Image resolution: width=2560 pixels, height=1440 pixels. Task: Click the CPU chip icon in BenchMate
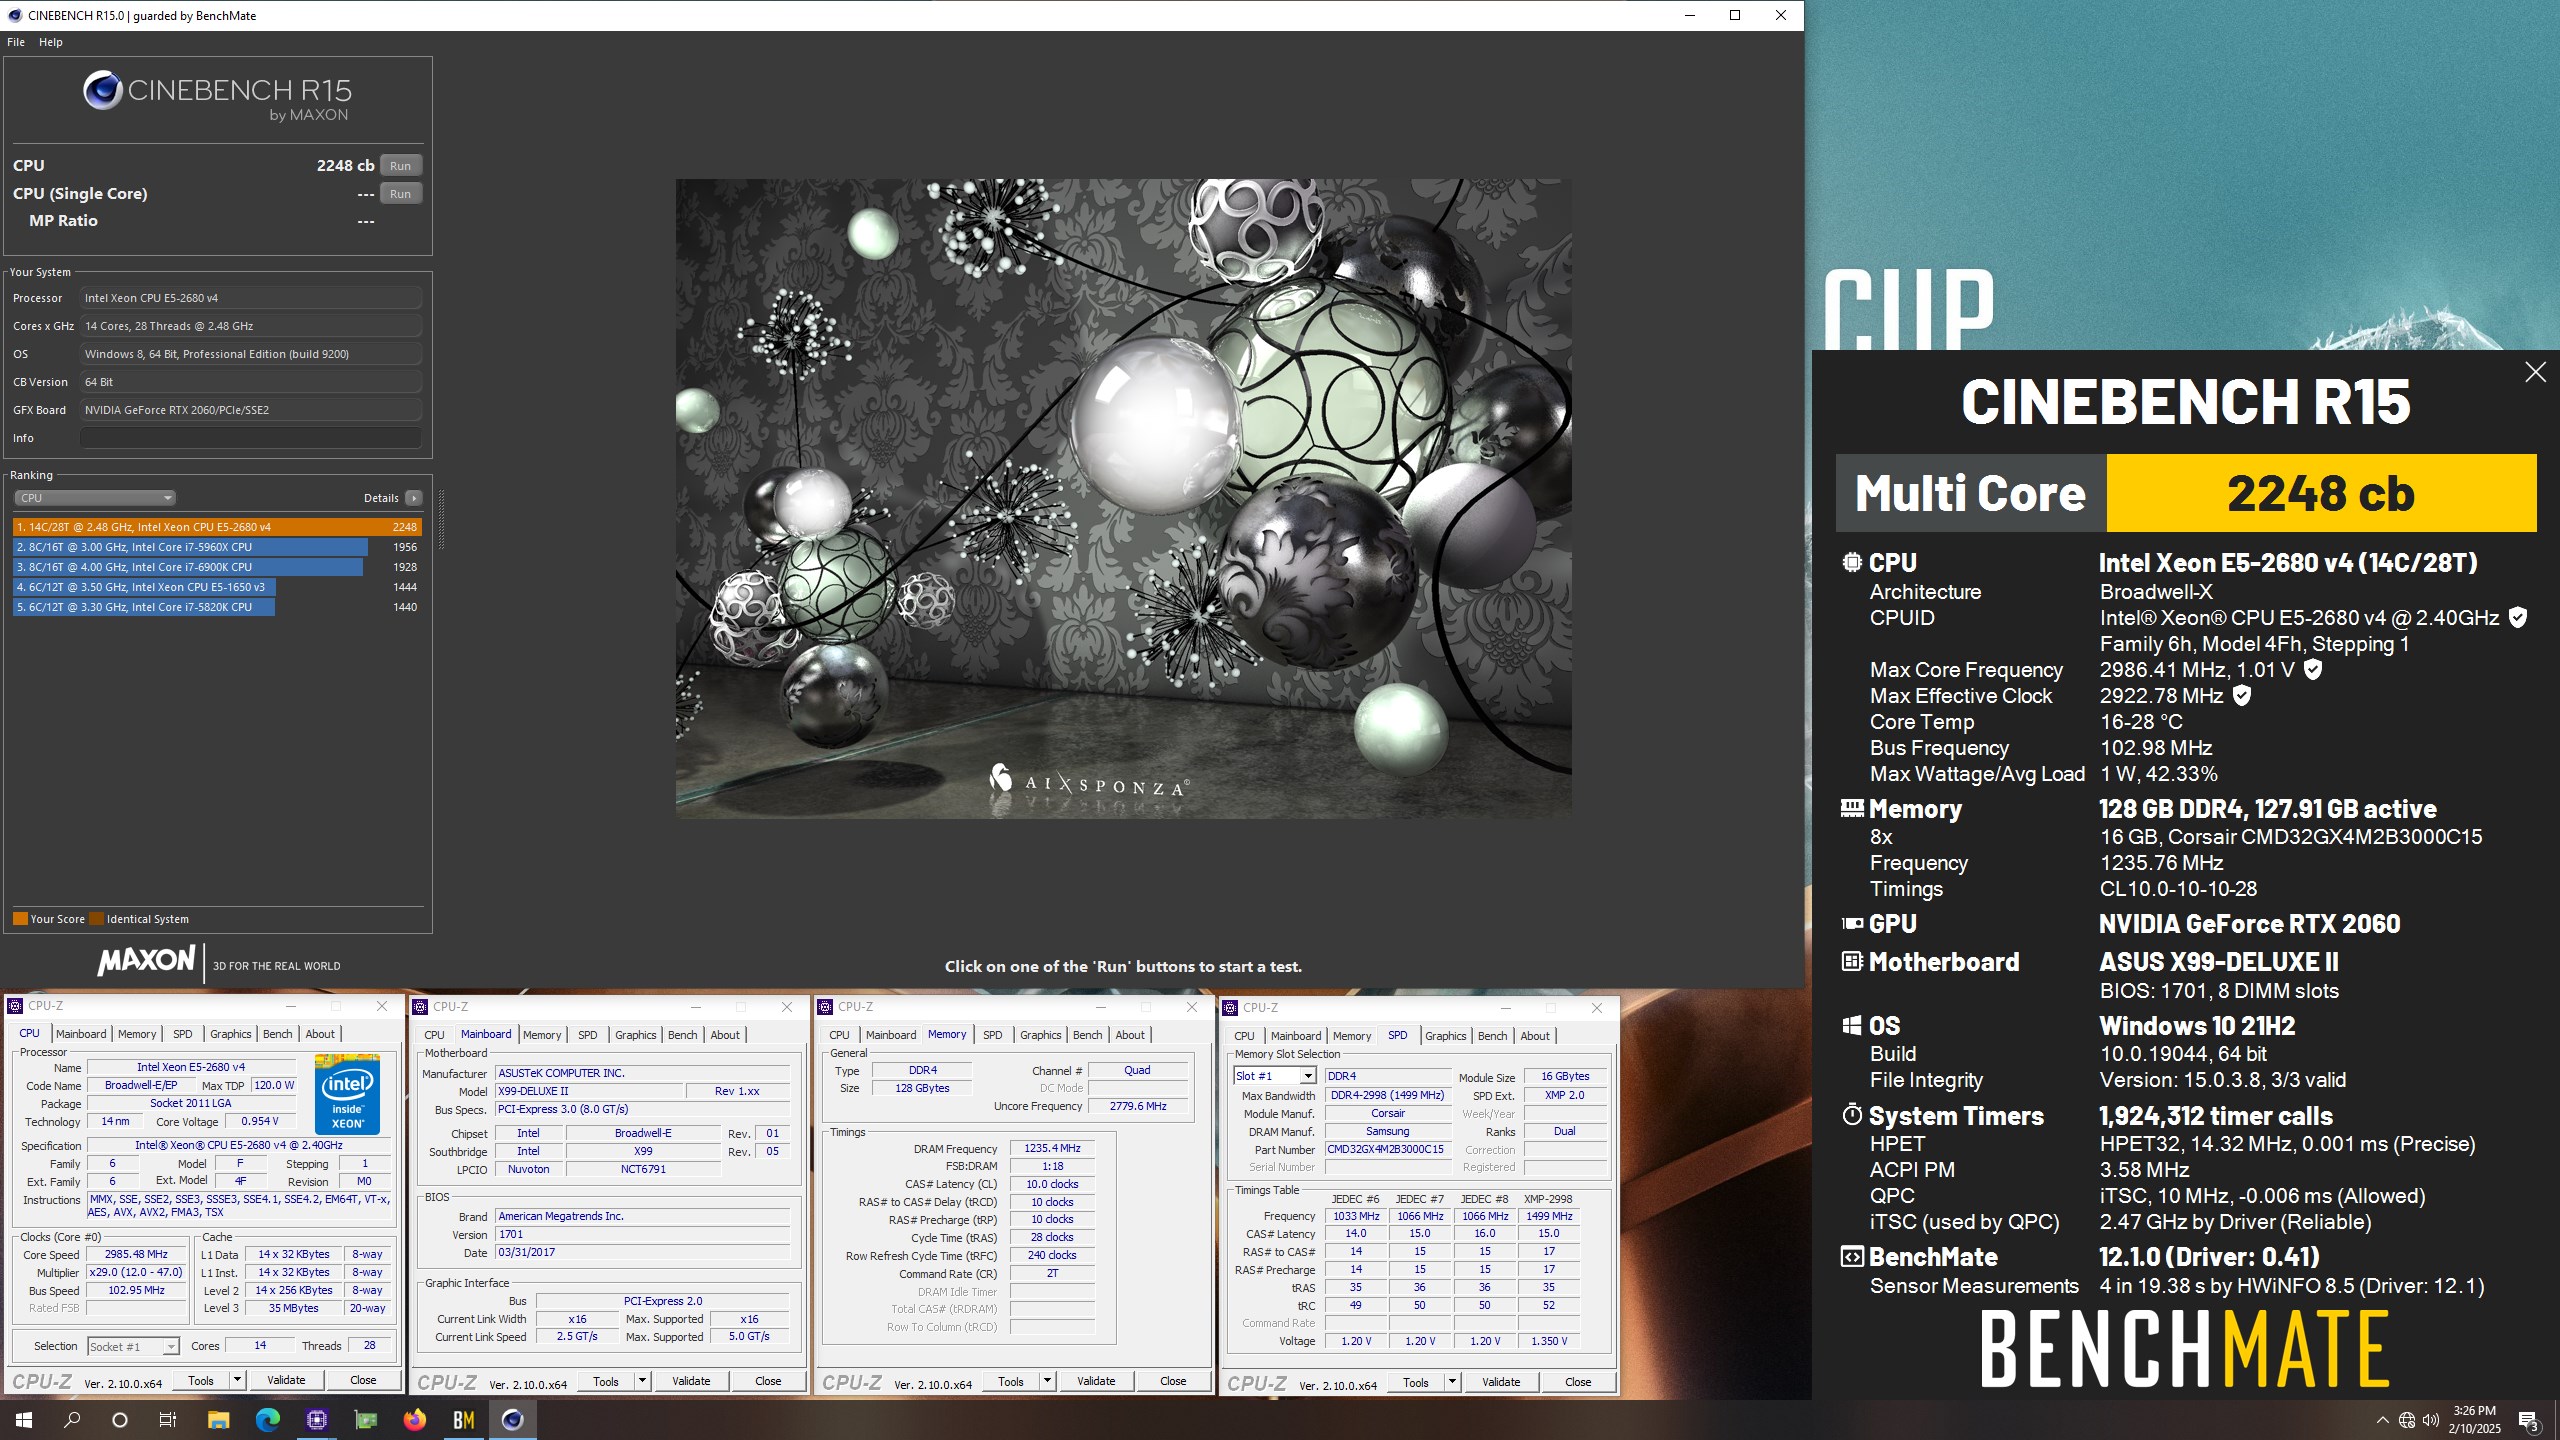[1852, 563]
